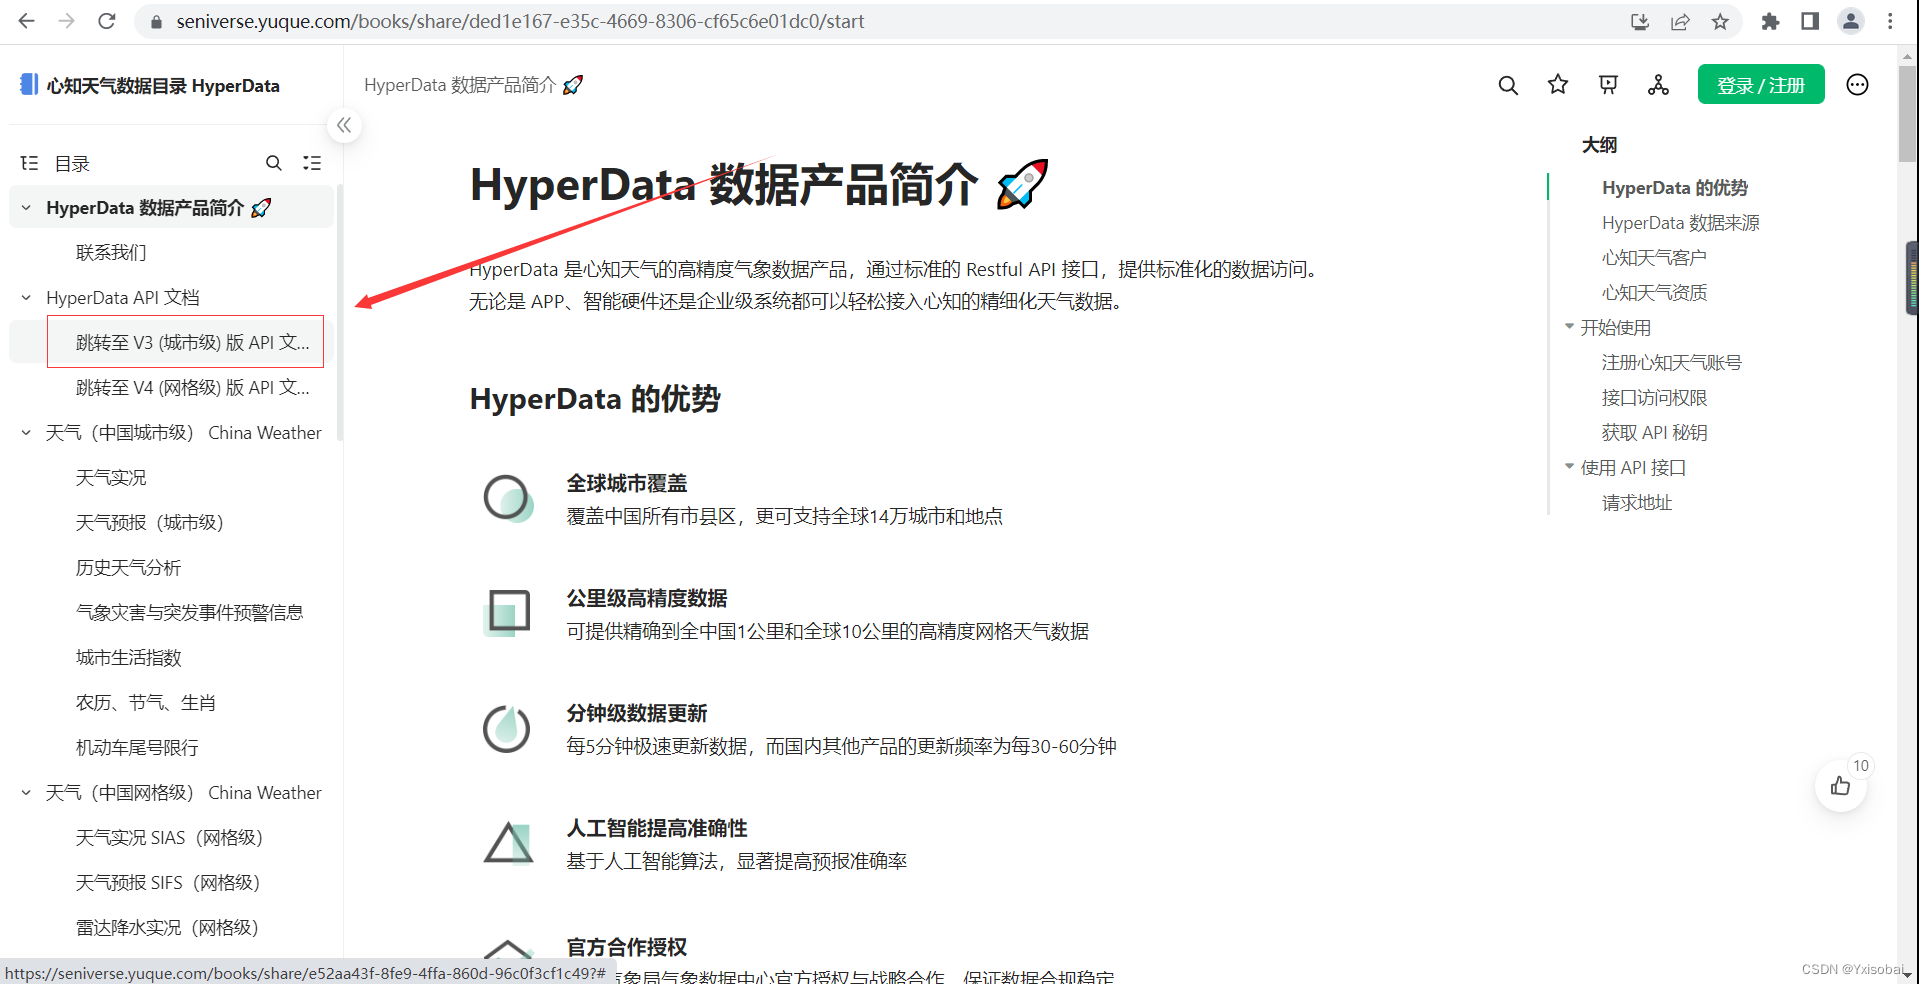
Task: Jump to HyperData 的优势 in outline
Action: tap(1675, 188)
